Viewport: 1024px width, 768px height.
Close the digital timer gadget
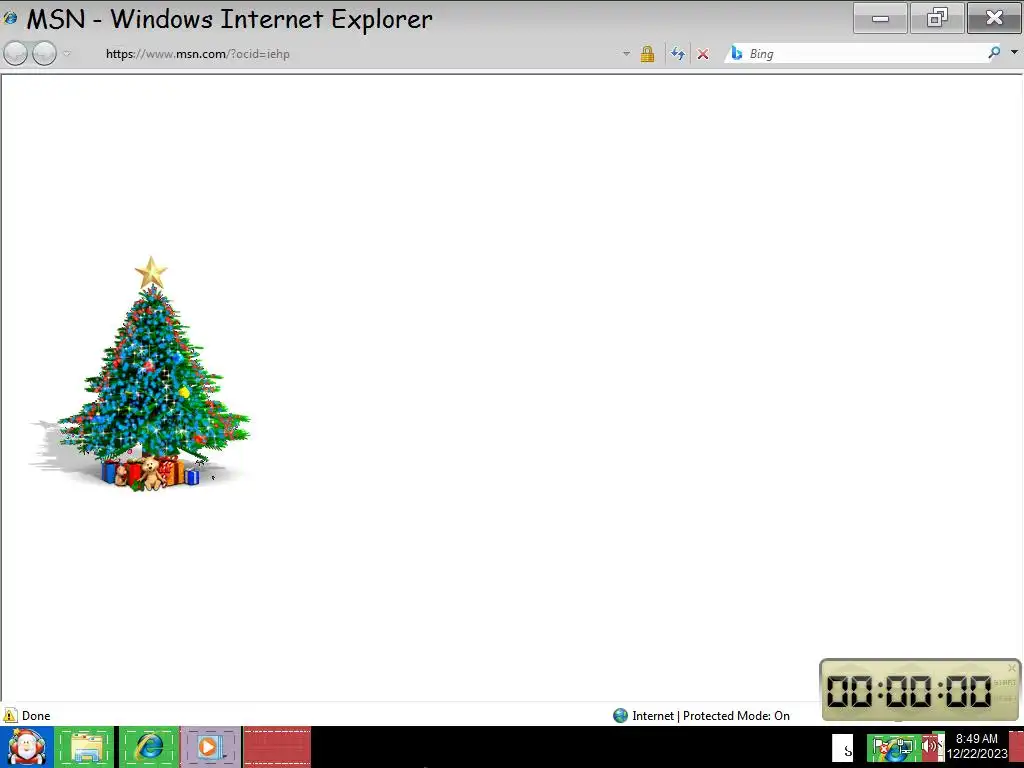1012,667
